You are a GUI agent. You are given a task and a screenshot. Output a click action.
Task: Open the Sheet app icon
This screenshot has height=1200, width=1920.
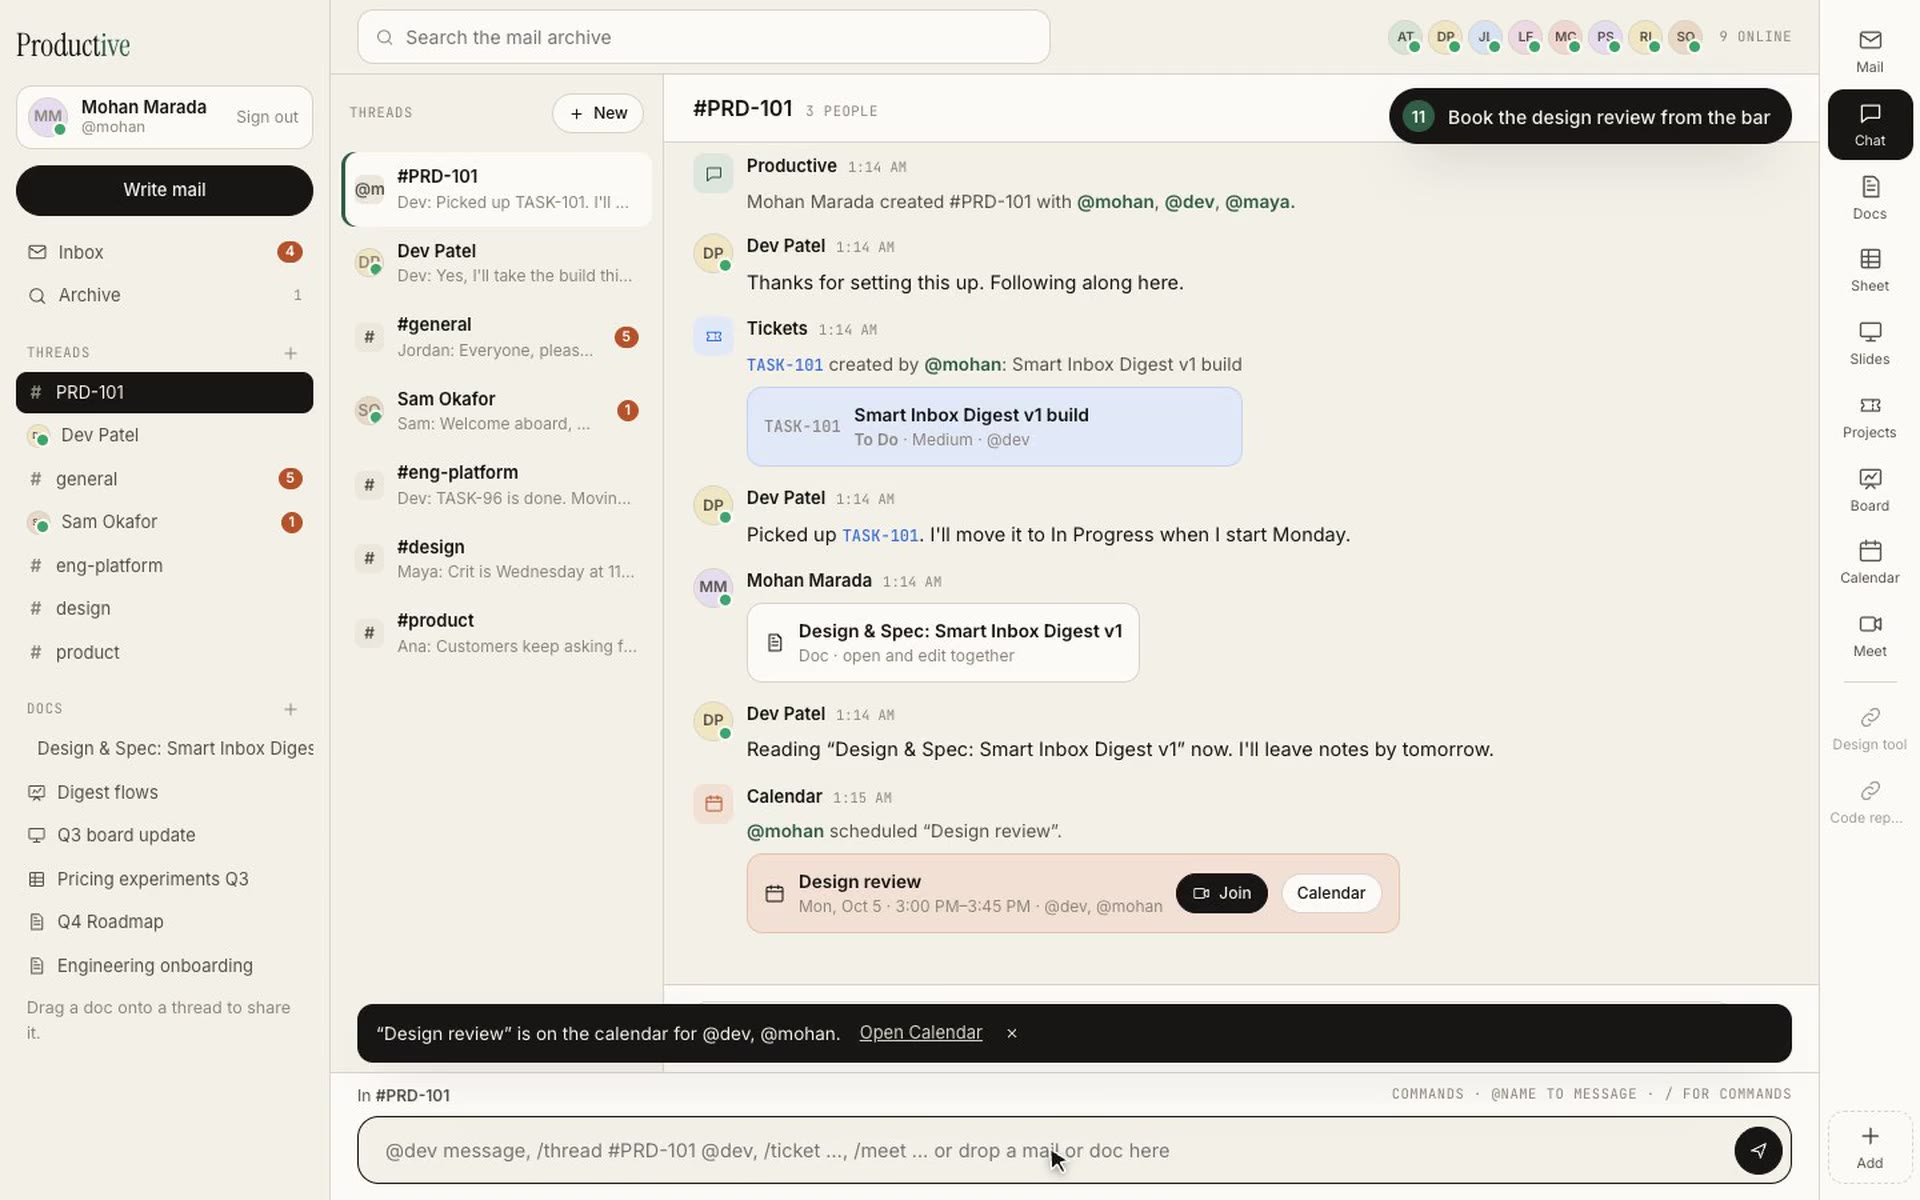1869,270
